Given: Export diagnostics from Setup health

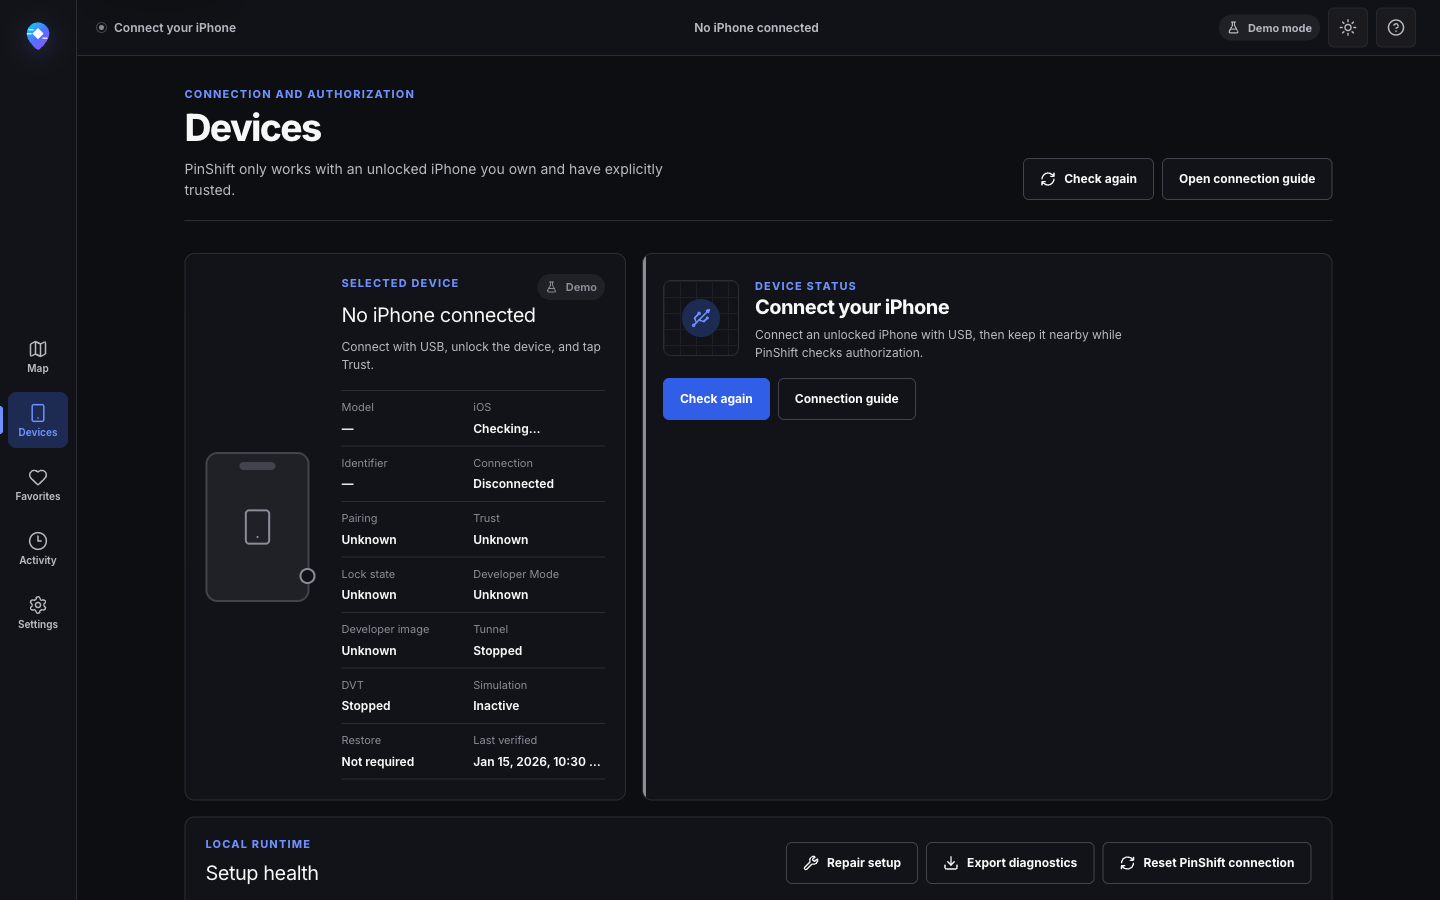Looking at the screenshot, I should pyautogui.click(x=1010, y=863).
